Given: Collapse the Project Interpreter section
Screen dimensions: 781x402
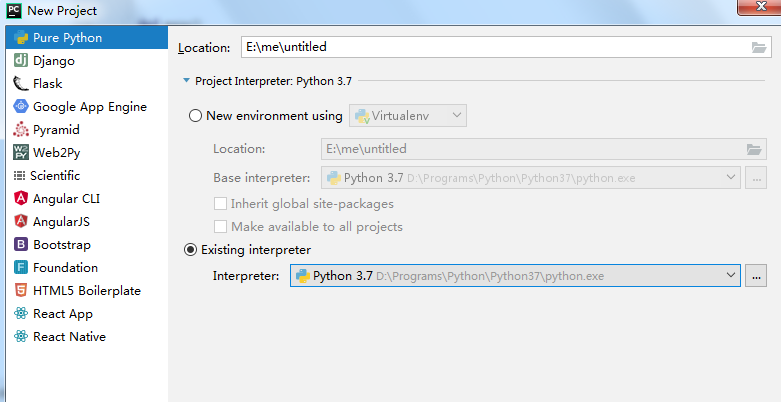Looking at the screenshot, I should point(186,81).
